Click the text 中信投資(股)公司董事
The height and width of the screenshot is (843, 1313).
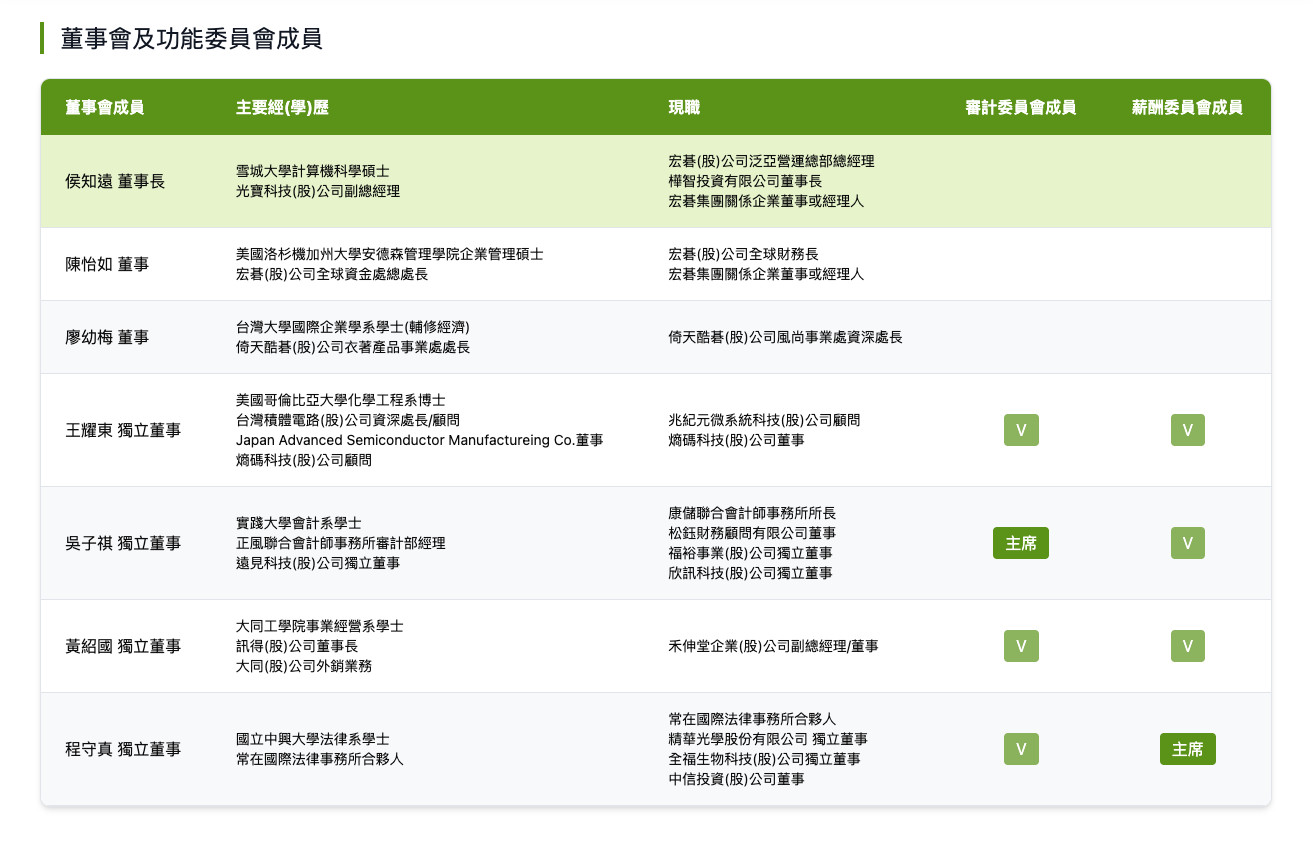click(736, 779)
